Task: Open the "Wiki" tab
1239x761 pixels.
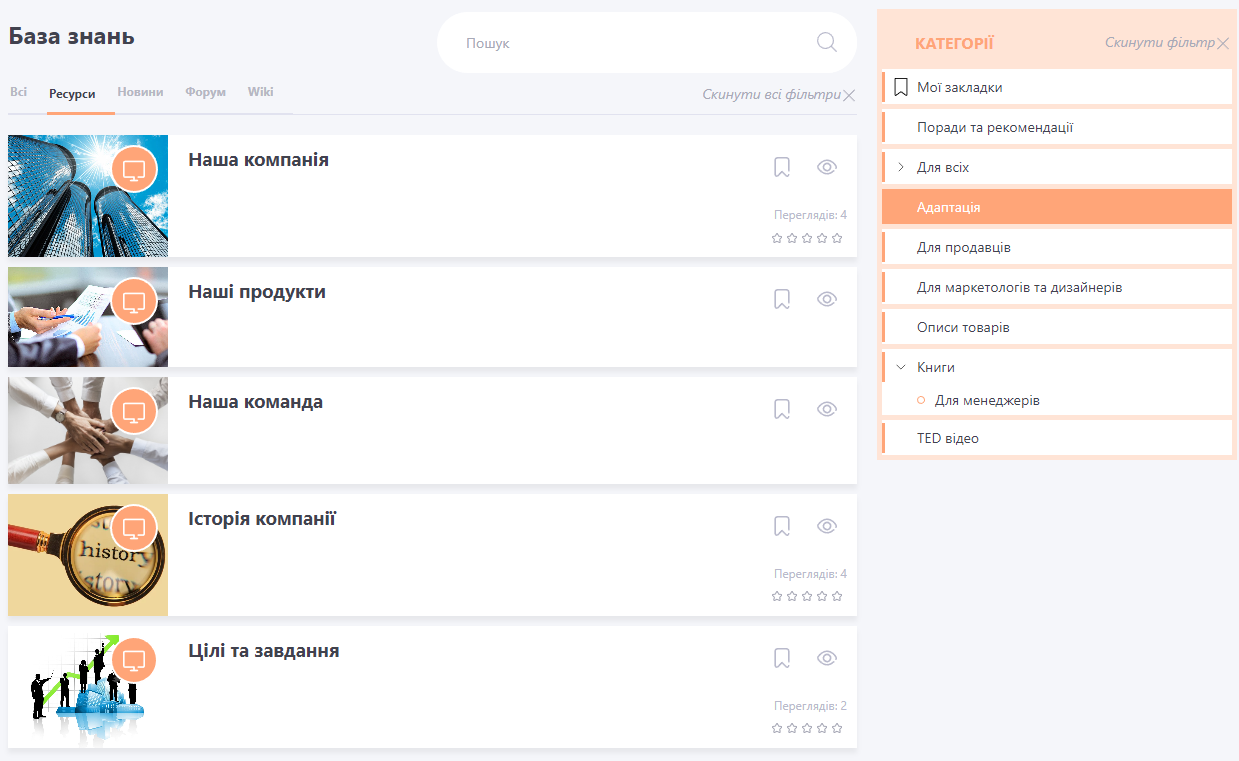Action: point(260,92)
